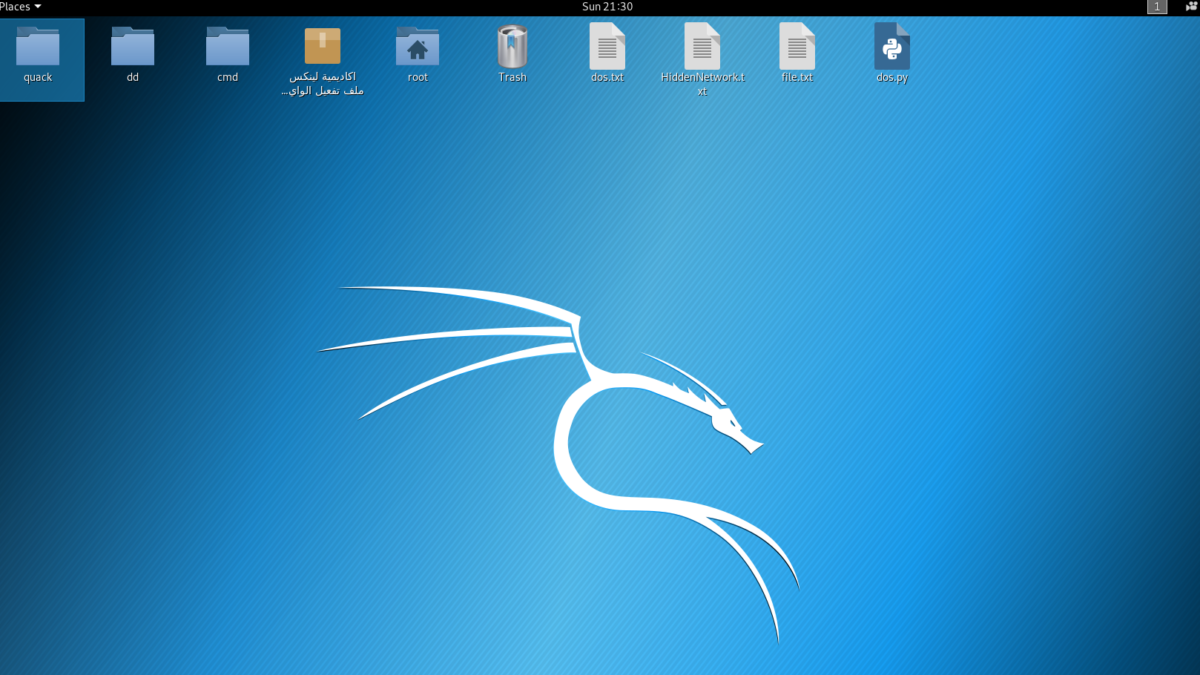Select the file.txt document icon
1200x675 pixels.
pos(797,46)
